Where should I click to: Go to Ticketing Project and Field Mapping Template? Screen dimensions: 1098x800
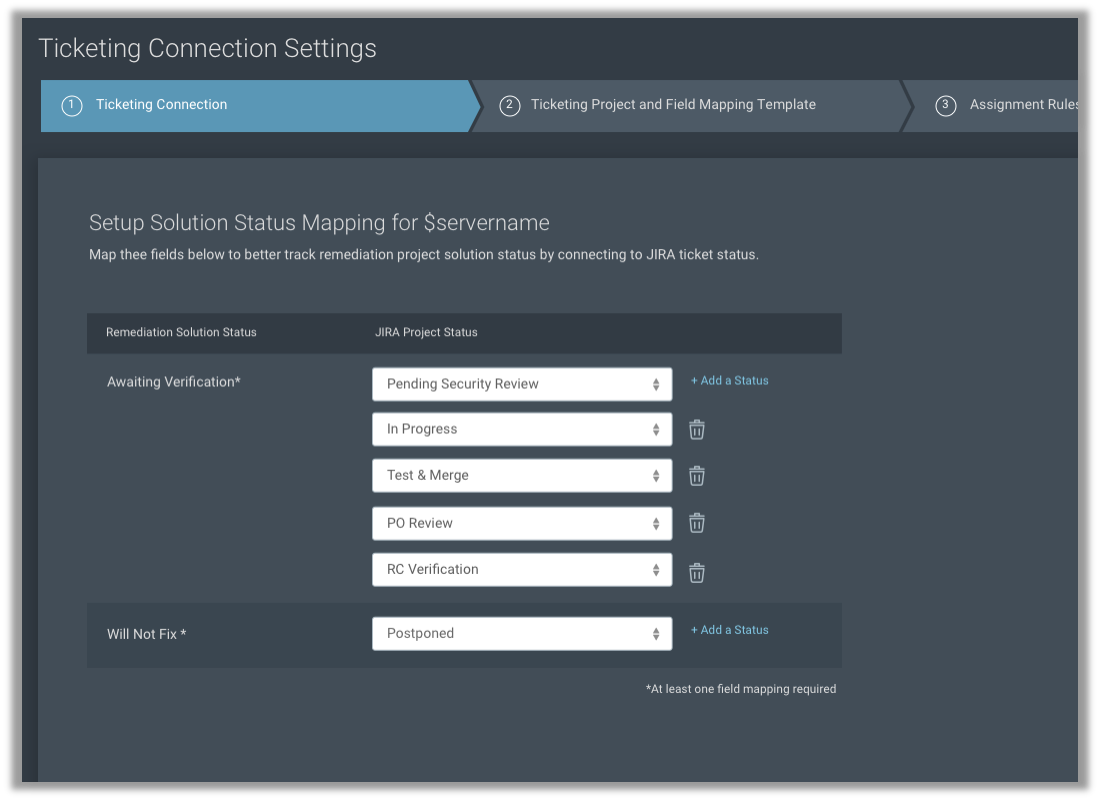coord(673,105)
